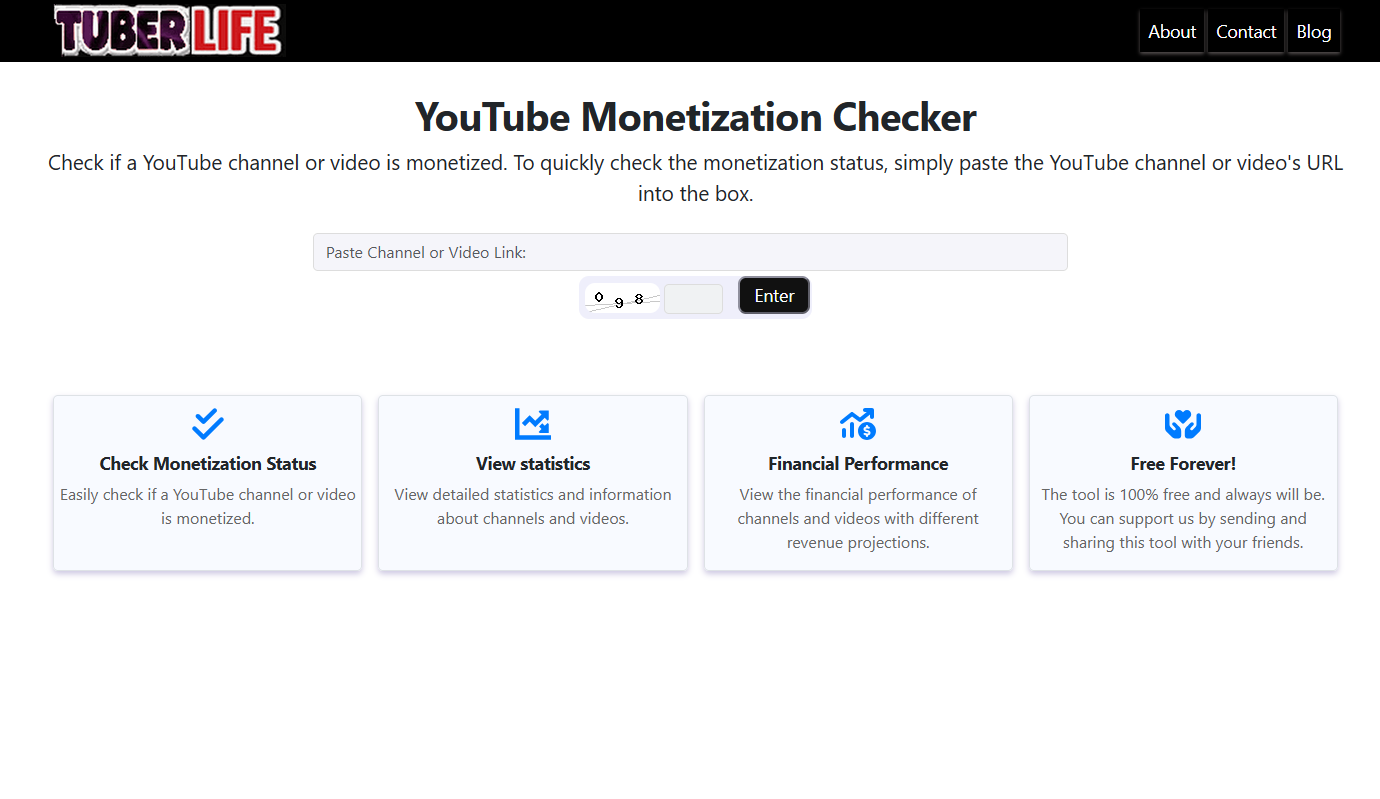Viewport: 1380px width, 799px height.
Task: Click the Financial Performance dollar chart icon
Action: pos(858,424)
